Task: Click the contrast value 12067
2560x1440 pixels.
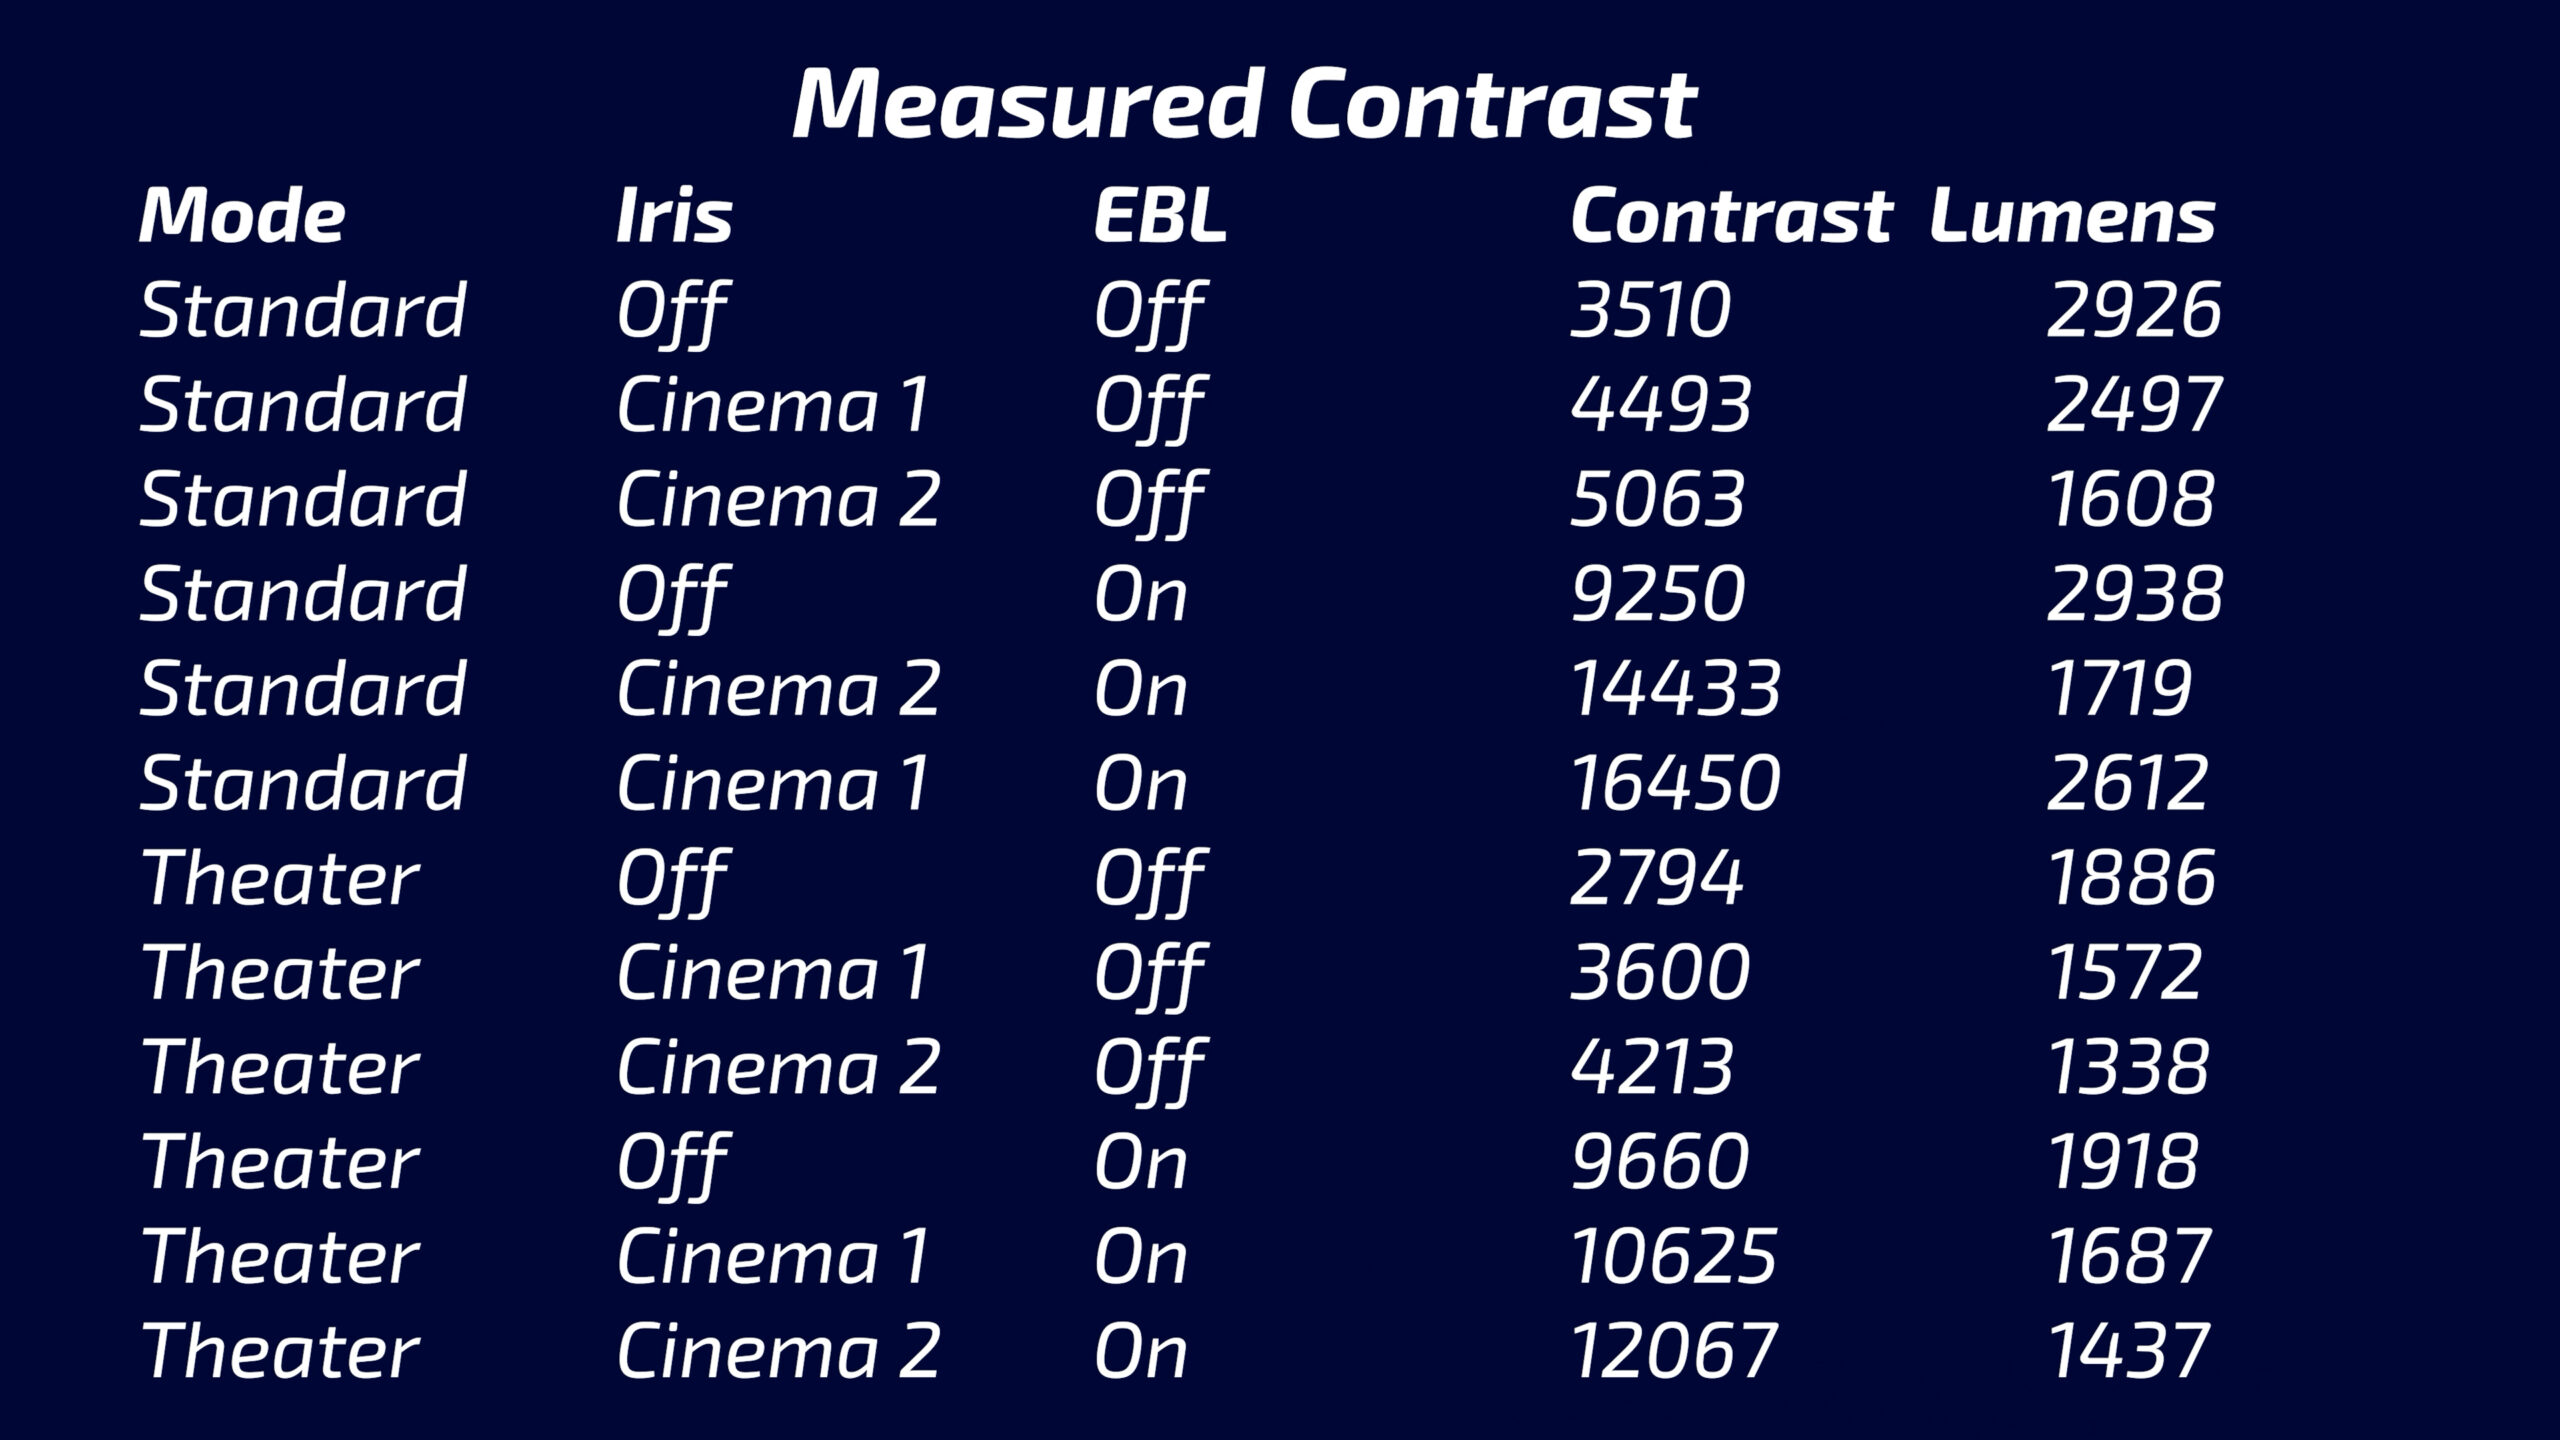Action: [1675, 1351]
